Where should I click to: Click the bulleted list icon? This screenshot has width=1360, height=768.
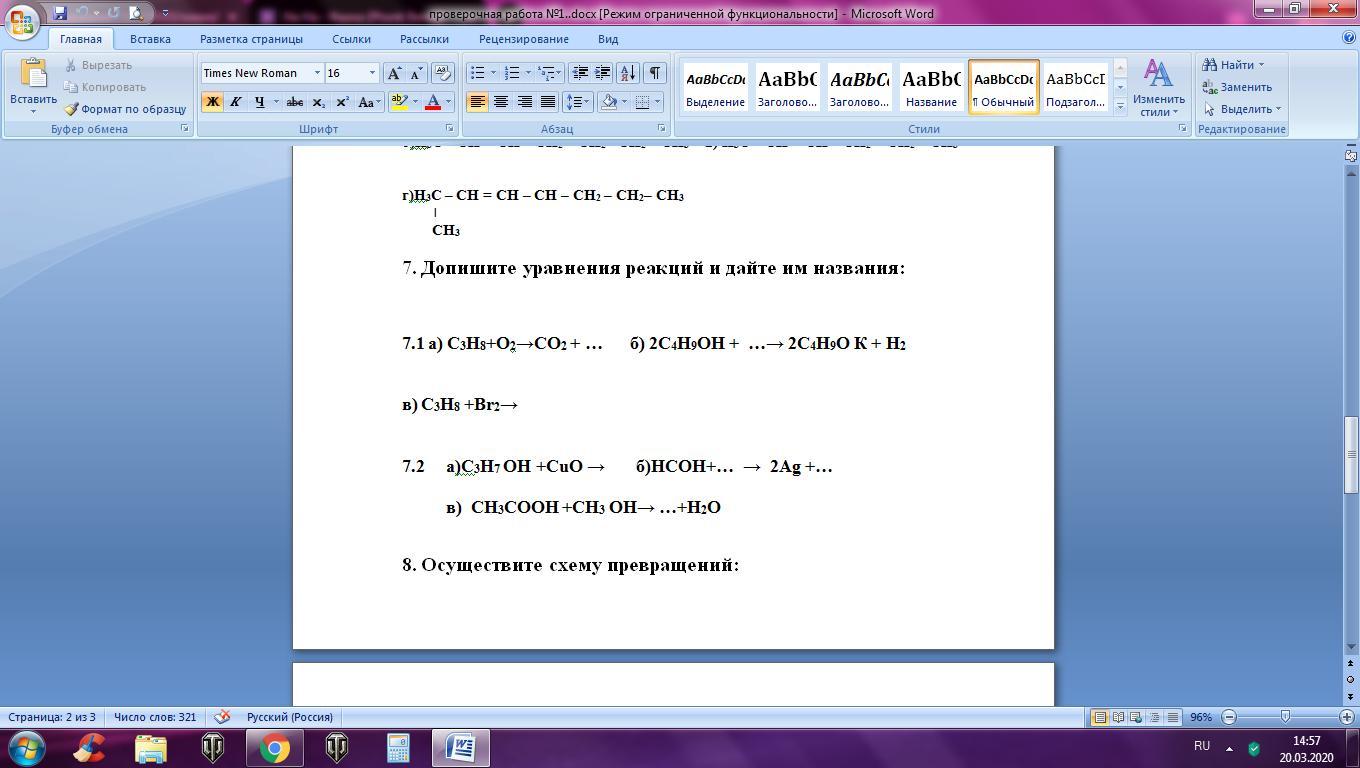pos(477,73)
